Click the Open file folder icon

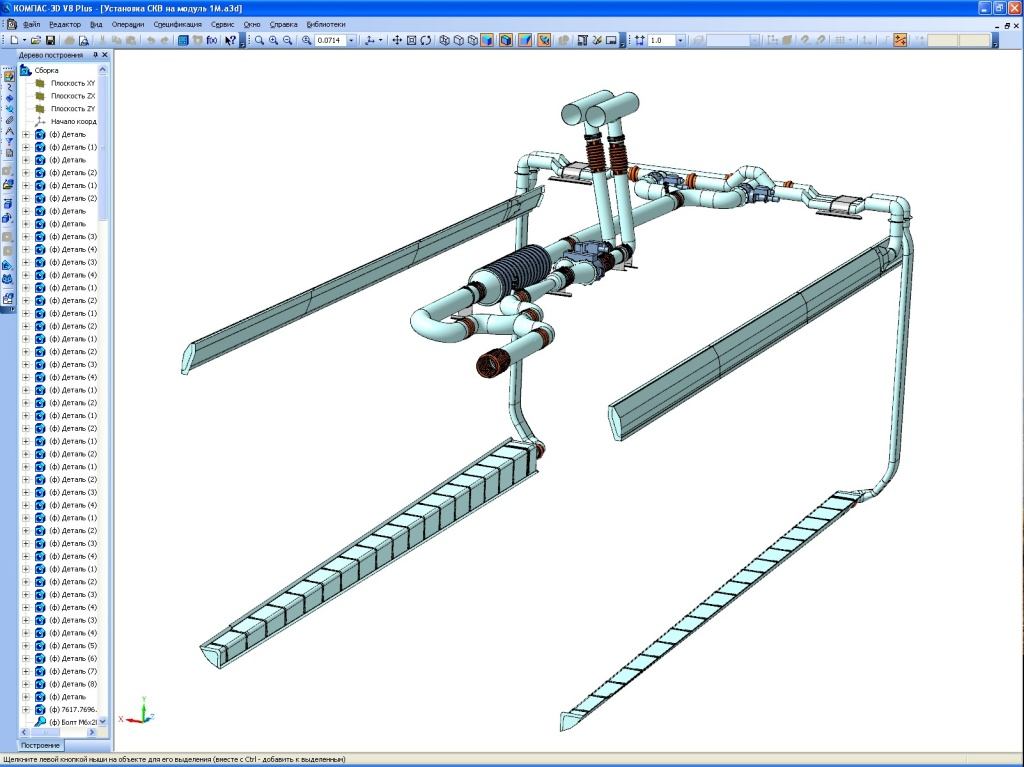(35, 41)
